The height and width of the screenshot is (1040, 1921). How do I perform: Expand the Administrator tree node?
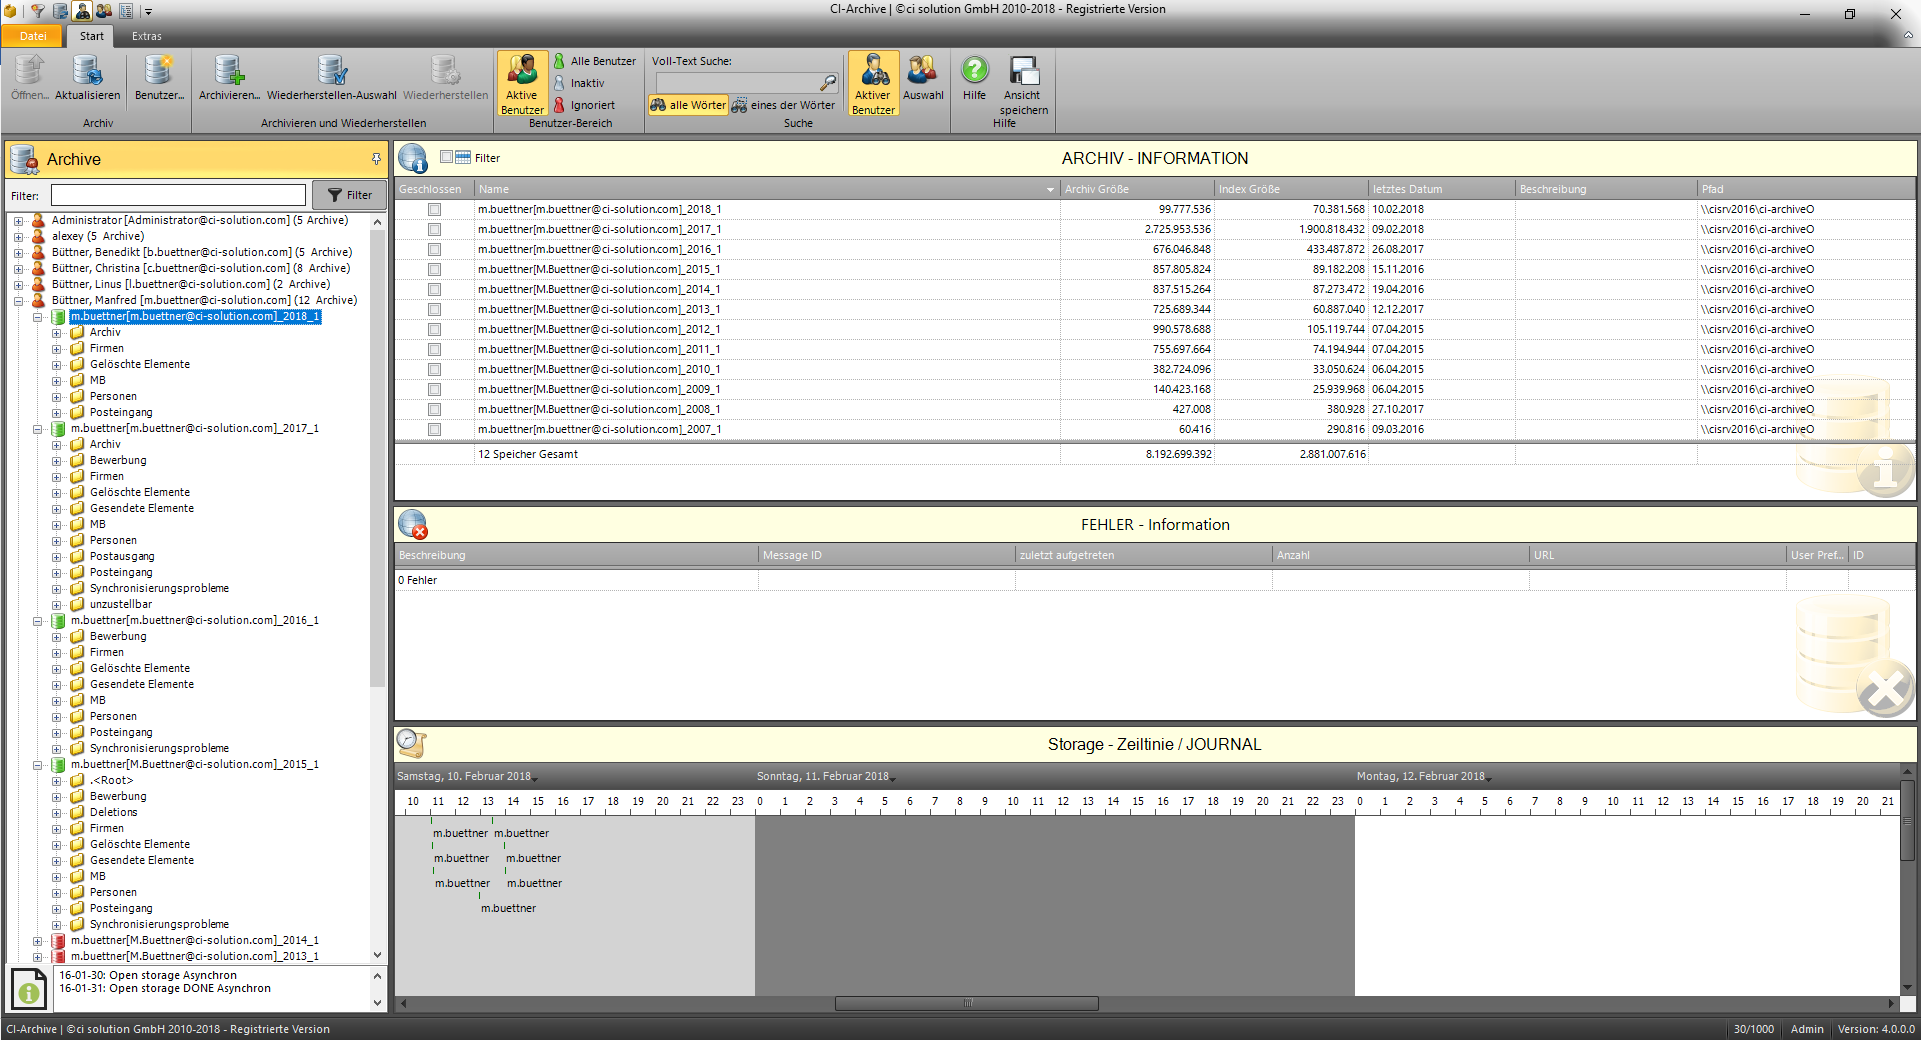[x=18, y=221]
